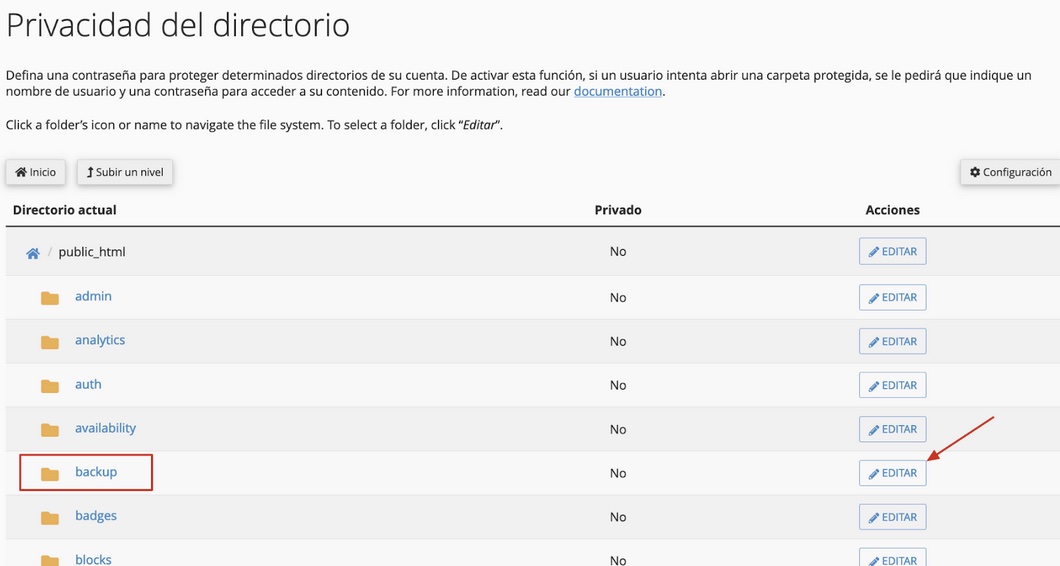Edit privacy for the badges folder
The height and width of the screenshot is (566, 1060).
(x=892, y=517)
